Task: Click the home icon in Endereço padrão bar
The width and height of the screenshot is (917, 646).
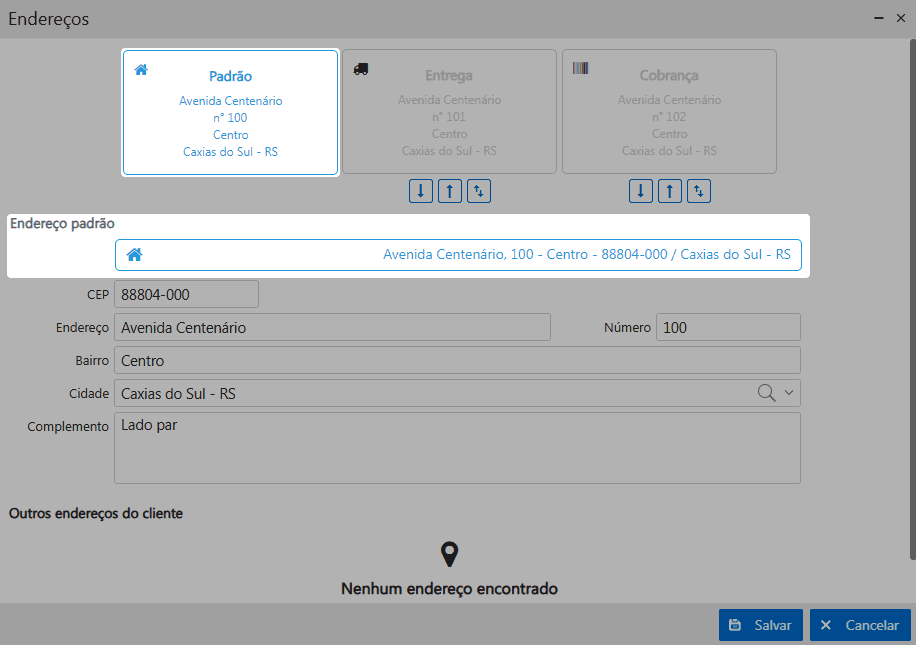Action: tap(134, 255)
